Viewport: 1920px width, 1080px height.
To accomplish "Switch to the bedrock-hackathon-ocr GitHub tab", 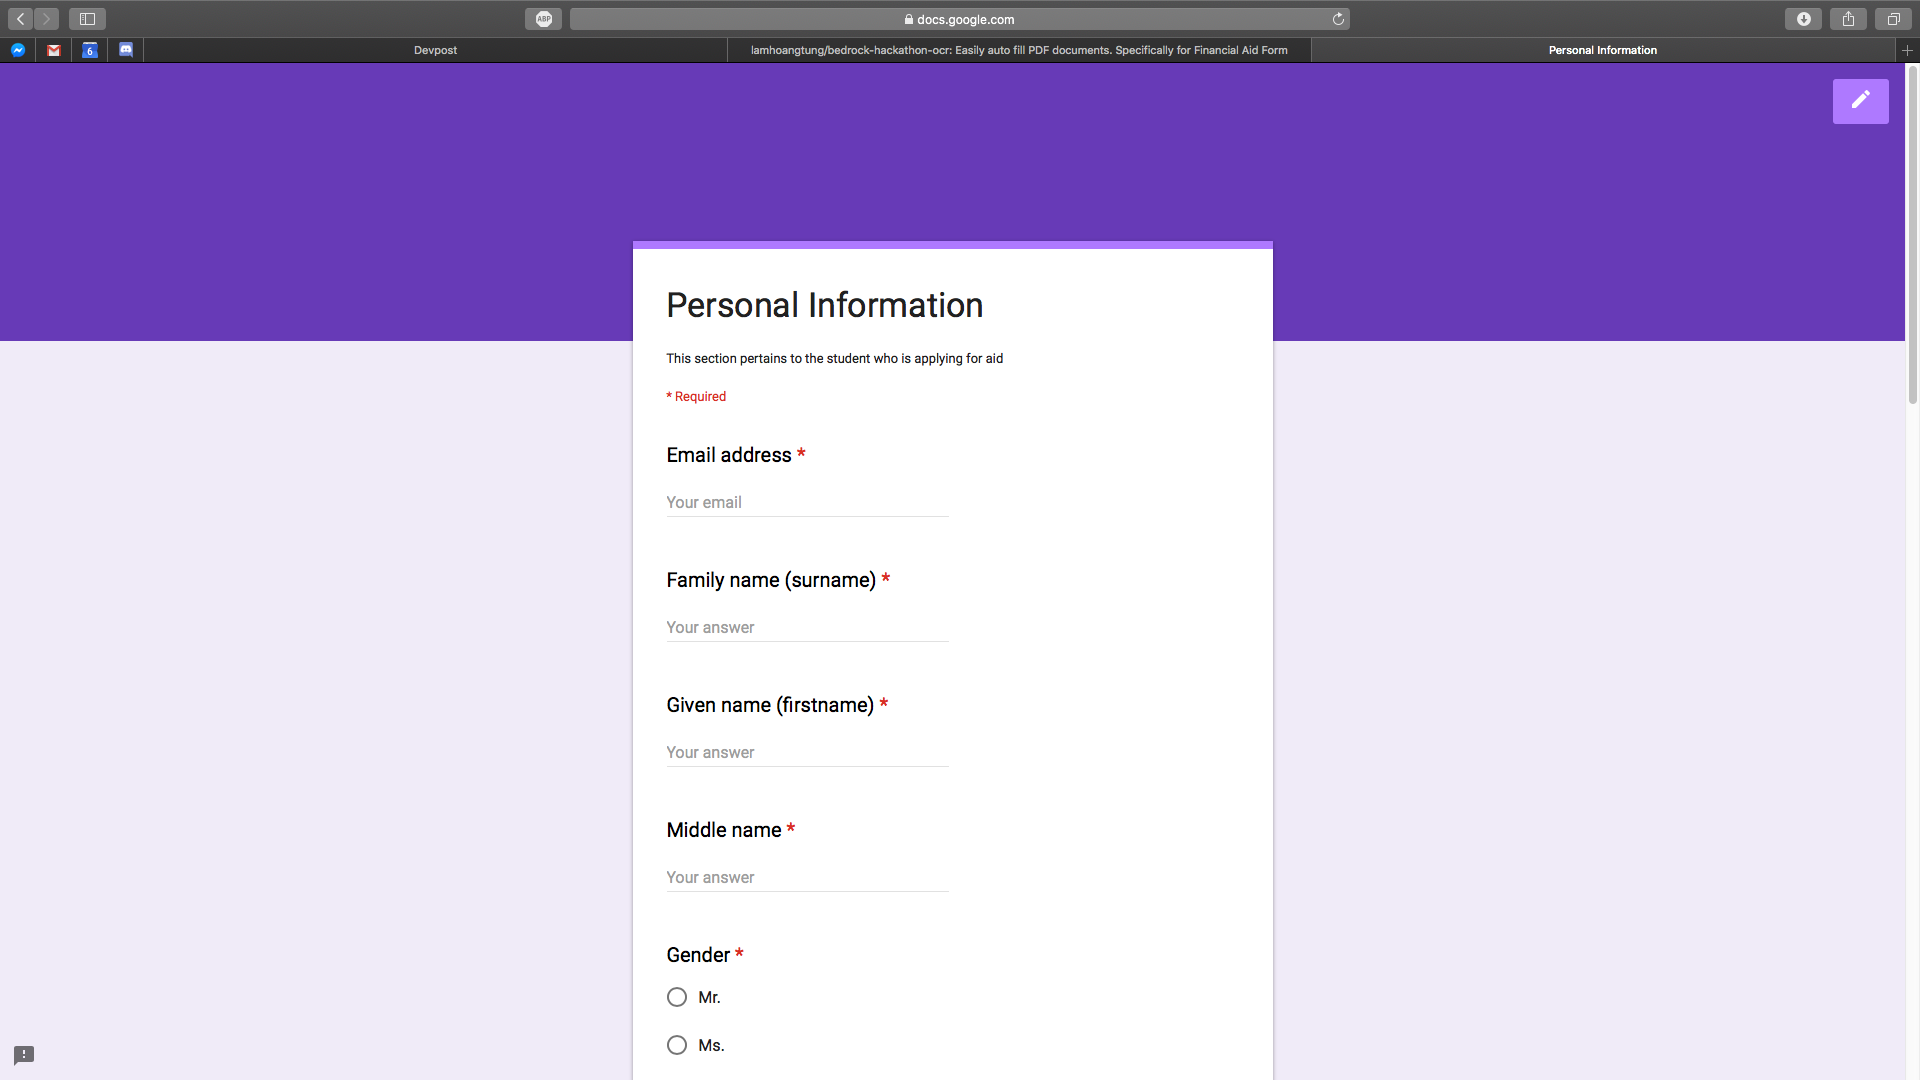I will [1018, 50].
